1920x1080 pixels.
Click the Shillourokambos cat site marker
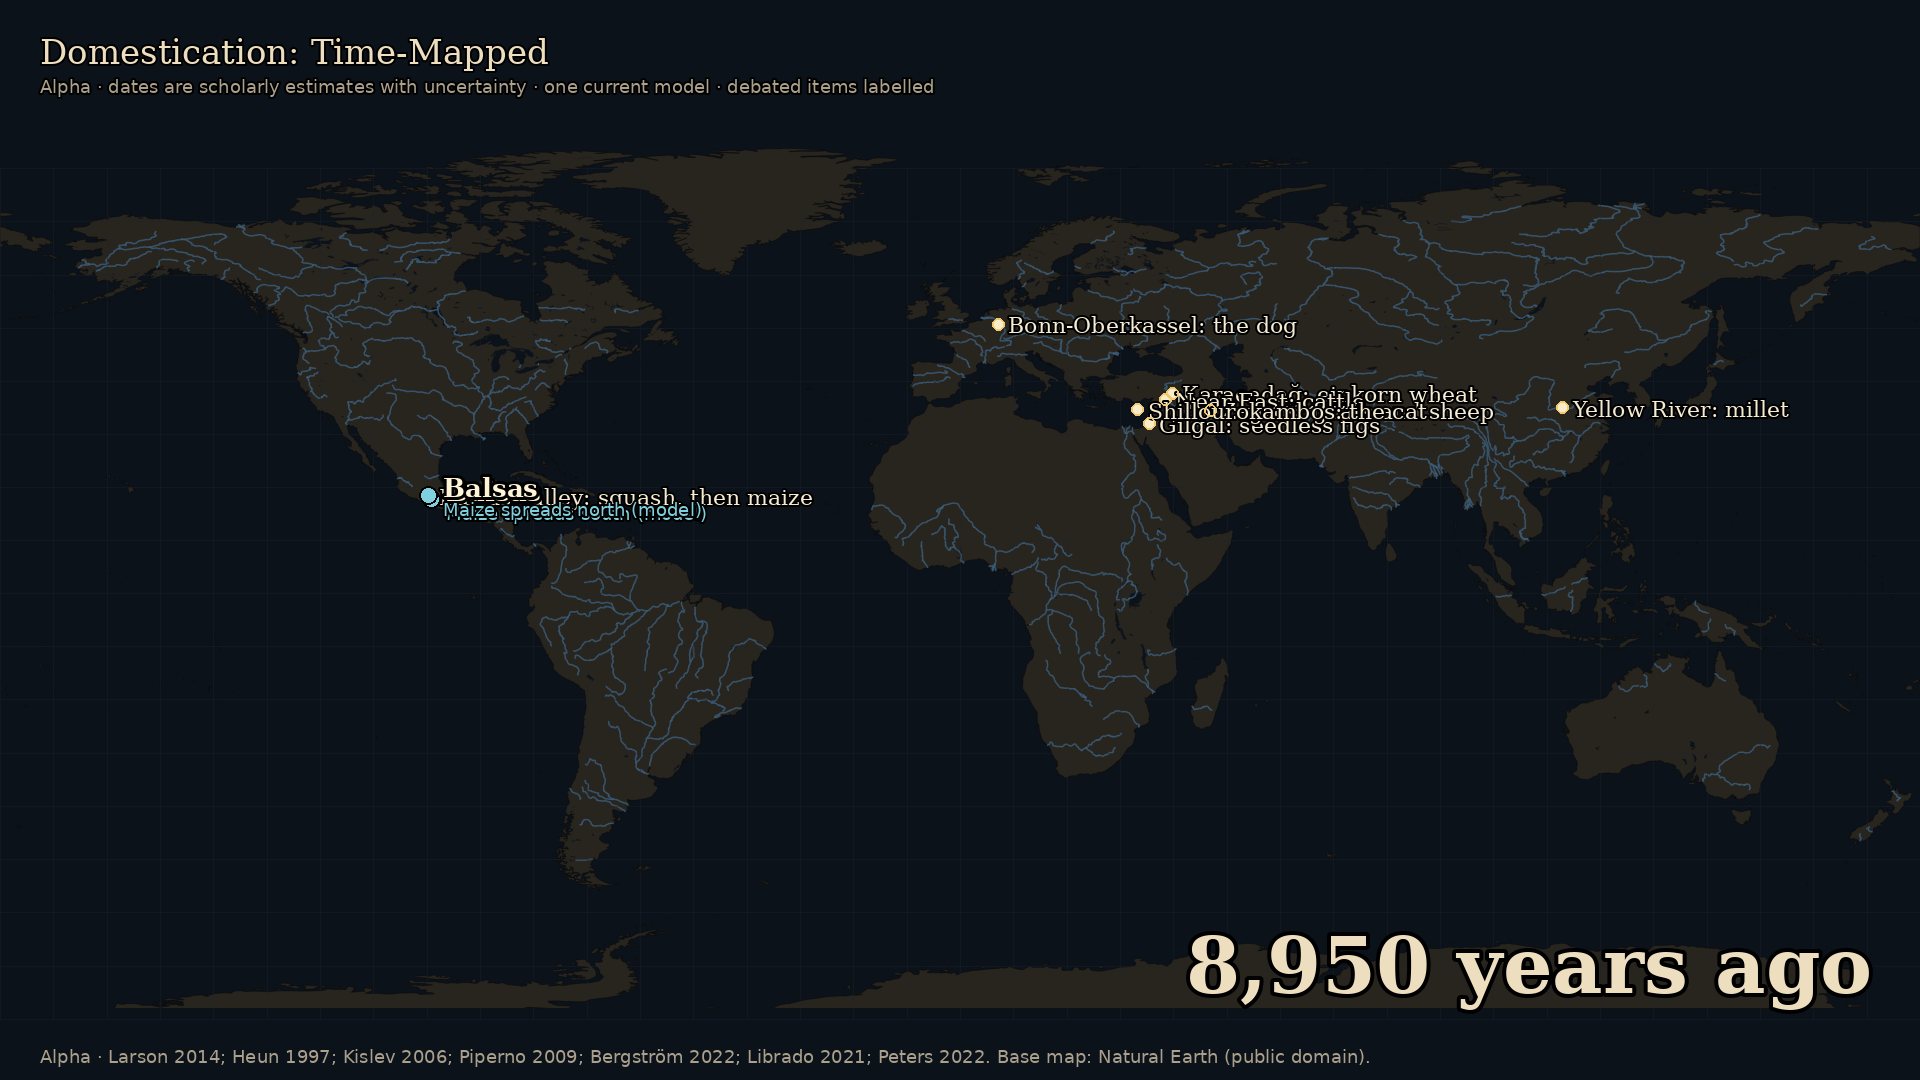click(1137, 410)
